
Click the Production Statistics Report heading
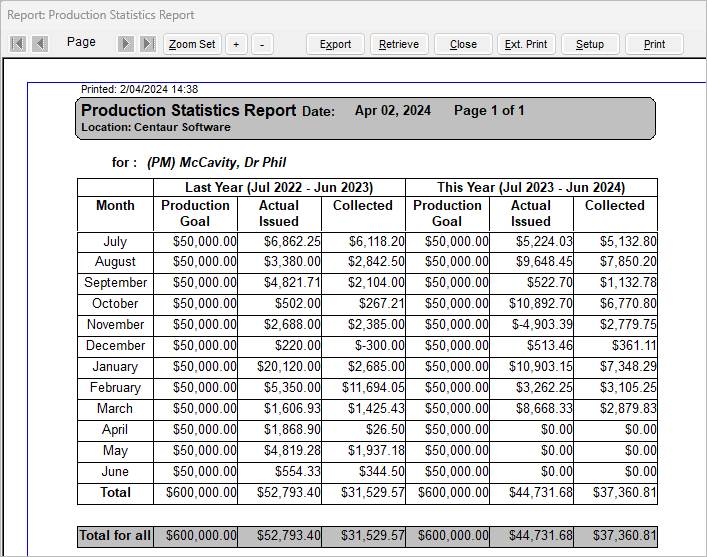click(x=188, y=111)
